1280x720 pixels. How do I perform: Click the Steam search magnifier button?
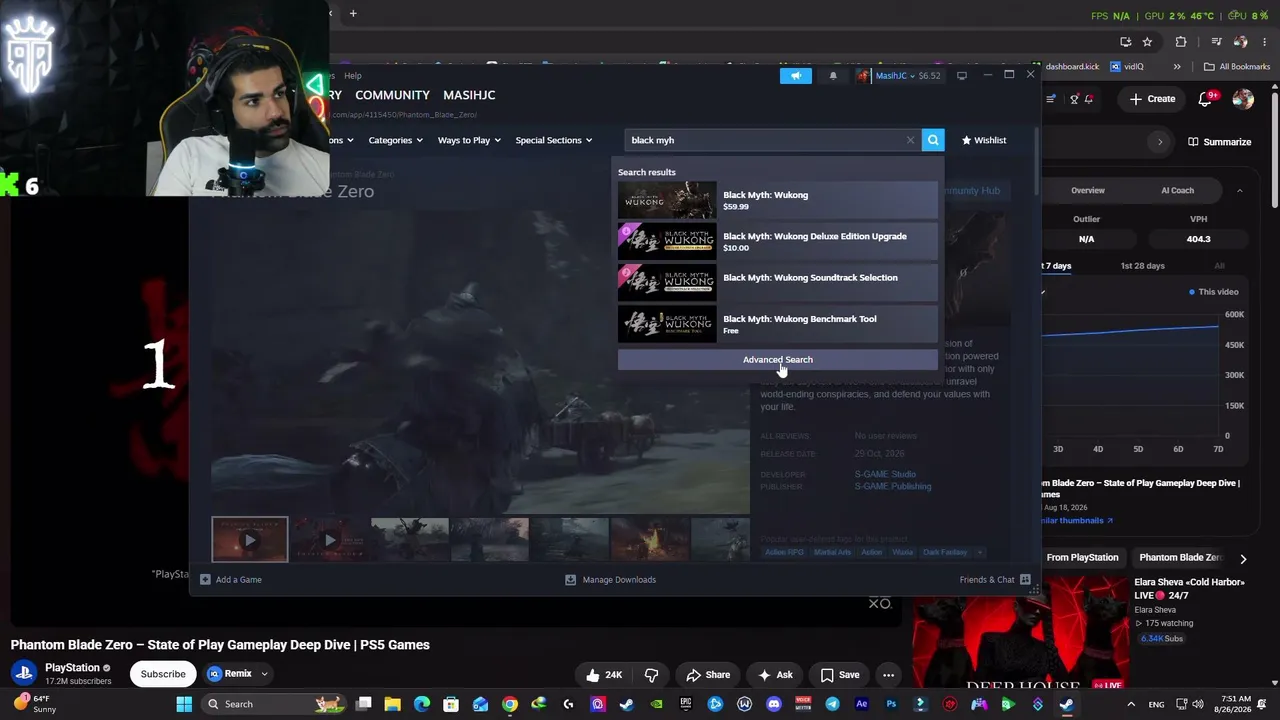[x=933, y=140]
